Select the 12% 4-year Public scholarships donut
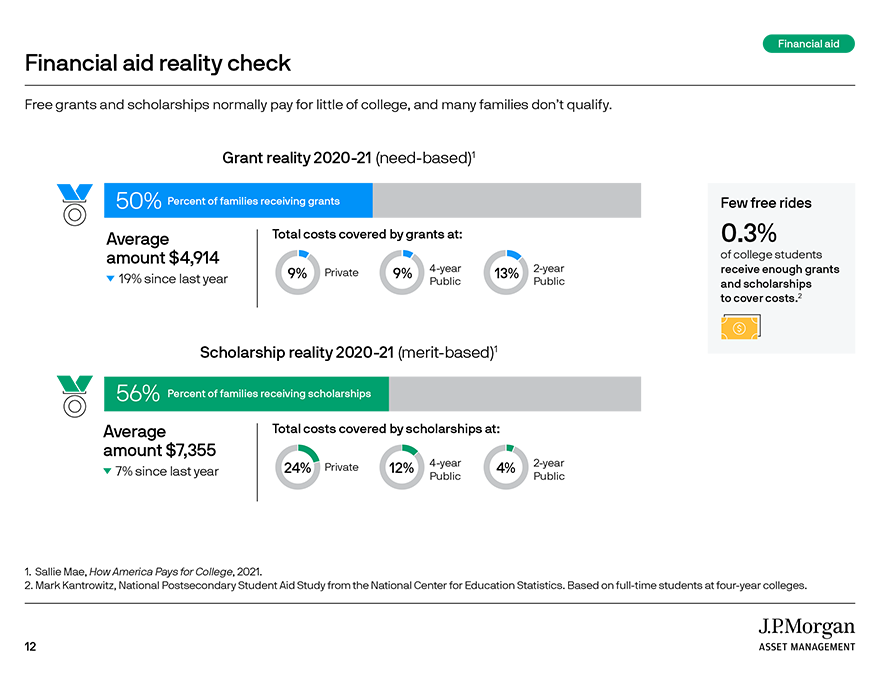880x680 pixels. [x=402, y=467]
